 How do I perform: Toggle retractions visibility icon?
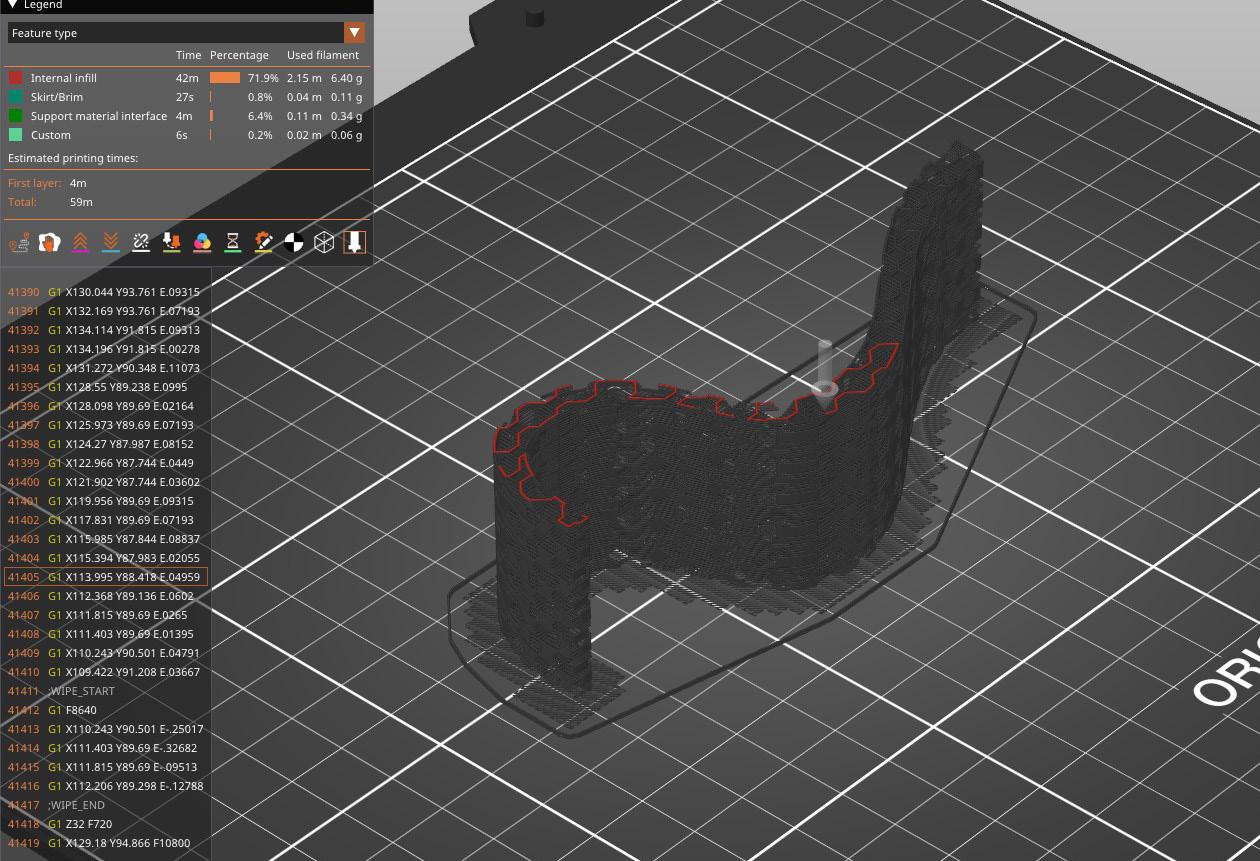(x=80, y=242)
